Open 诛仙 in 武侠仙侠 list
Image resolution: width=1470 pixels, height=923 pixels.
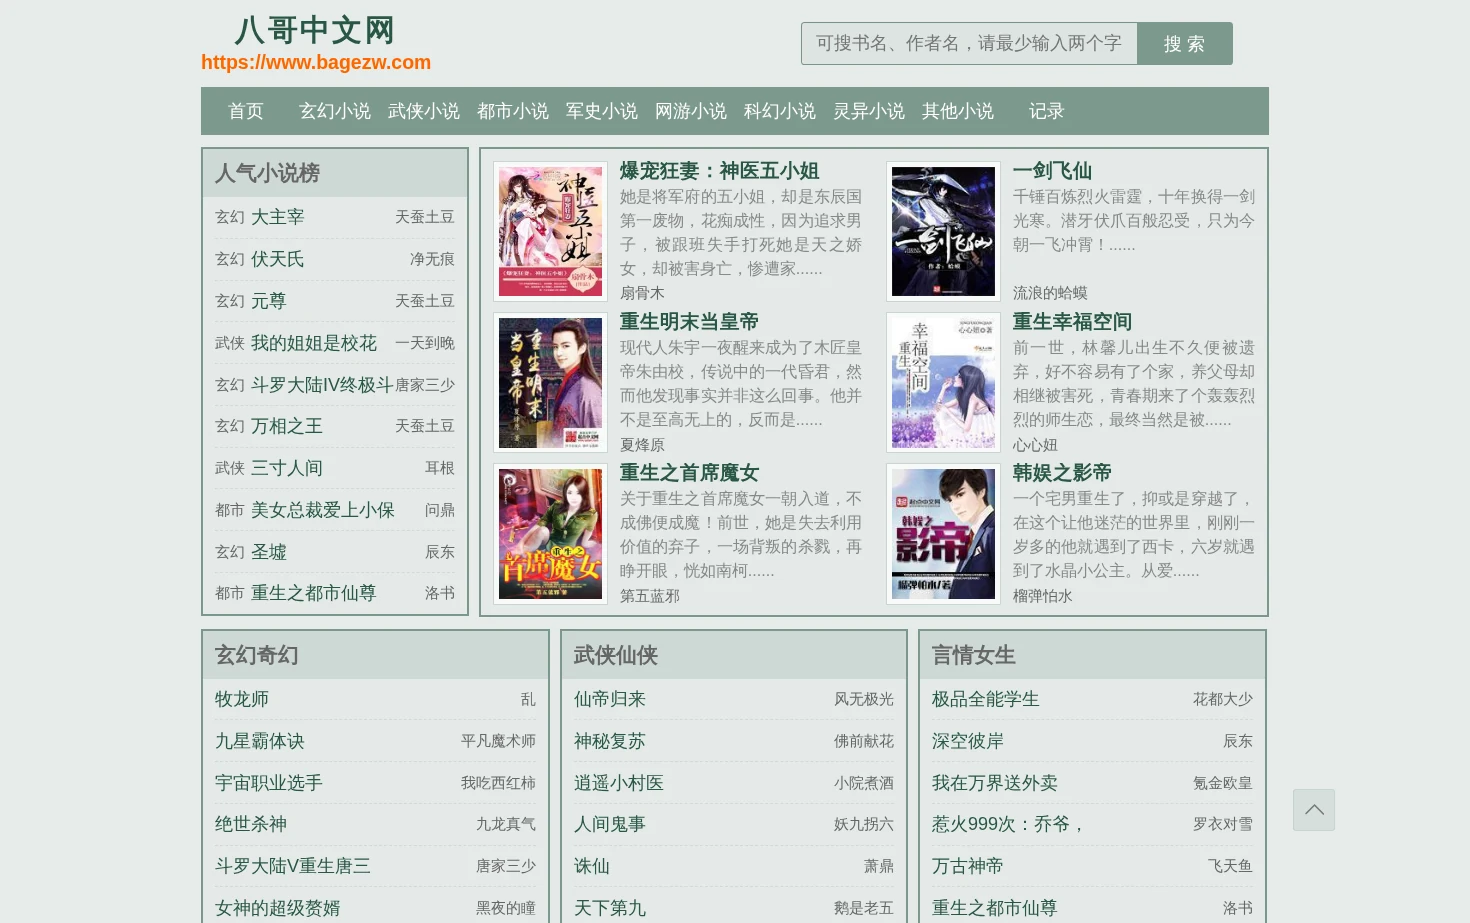[592, 866]
